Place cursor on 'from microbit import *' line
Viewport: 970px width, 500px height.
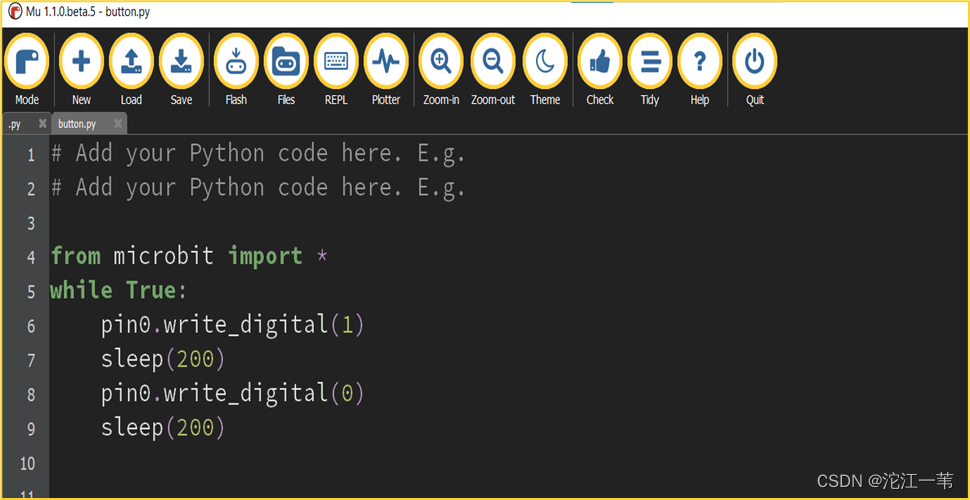click(189, 256)
